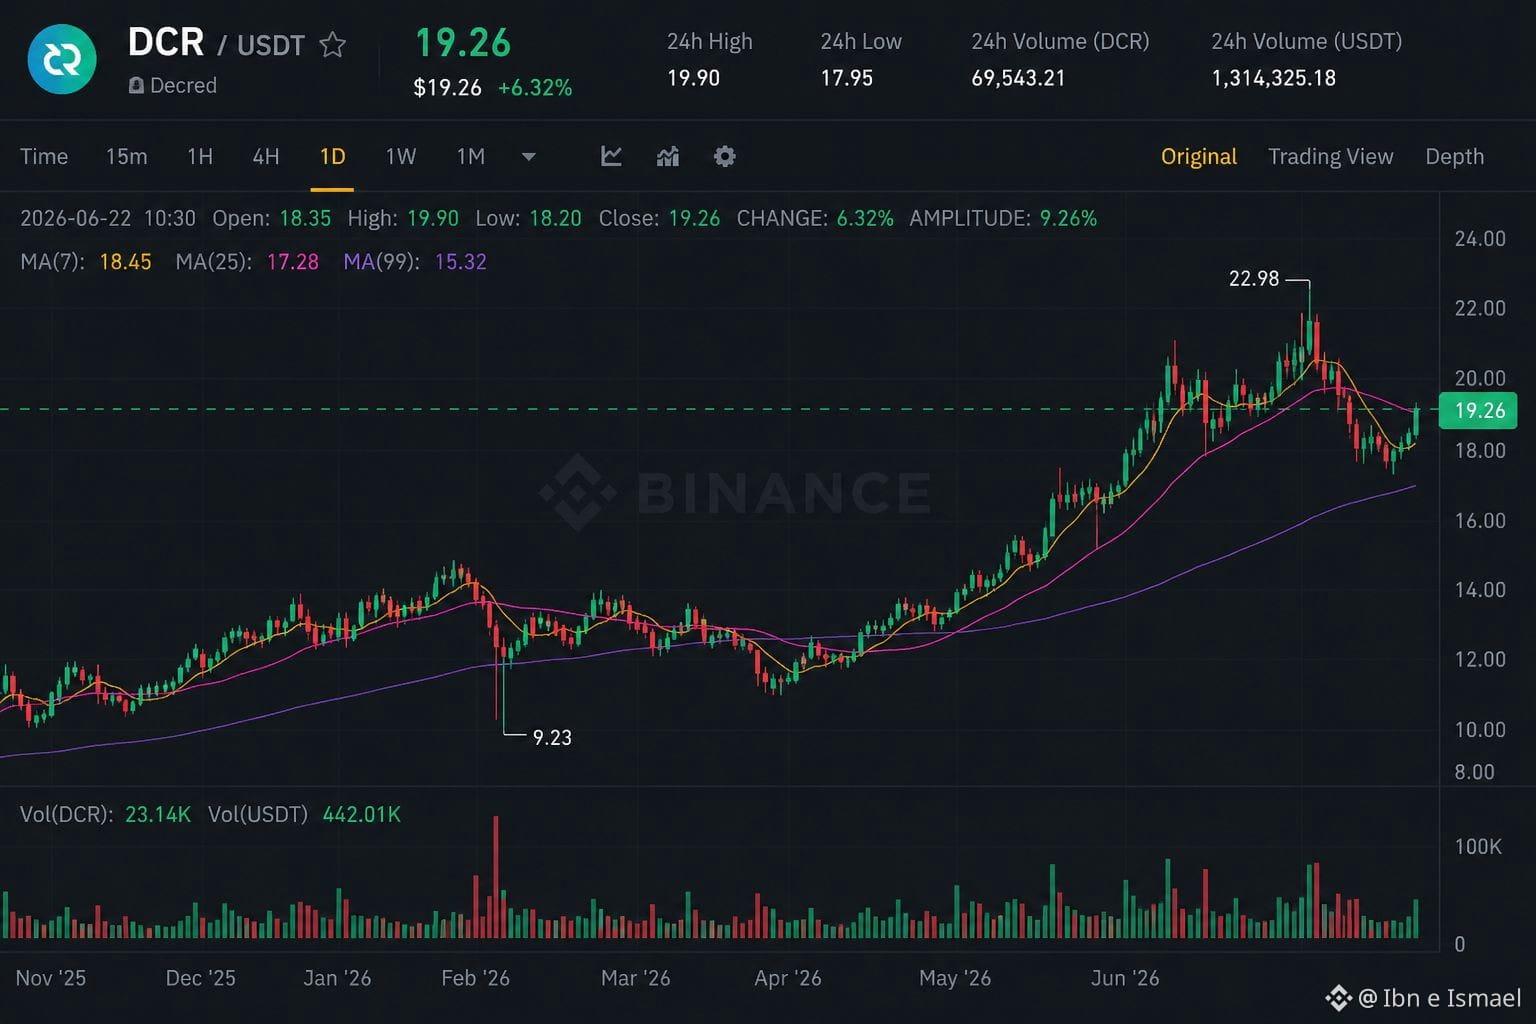Image resolution: width=1536 pixels, height=1024 pixels.
Task: Click the large green 19.26 last price
Action: pyautogui.click(x=463, y=43)
